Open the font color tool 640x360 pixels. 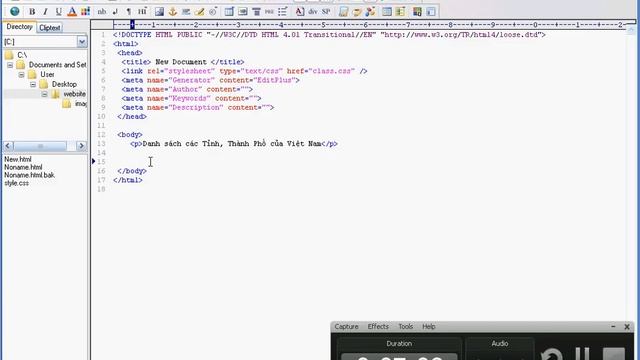tap(72, 12)
